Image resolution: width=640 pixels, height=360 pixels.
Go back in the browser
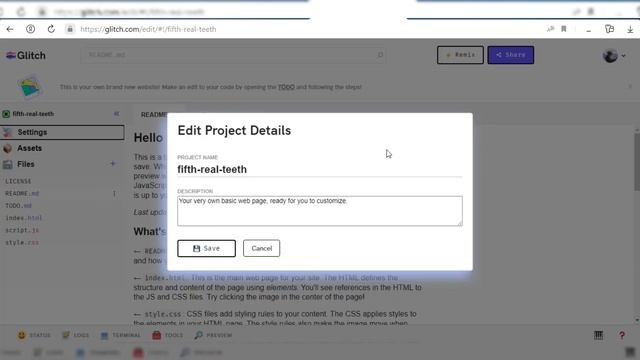coord(10,29)
